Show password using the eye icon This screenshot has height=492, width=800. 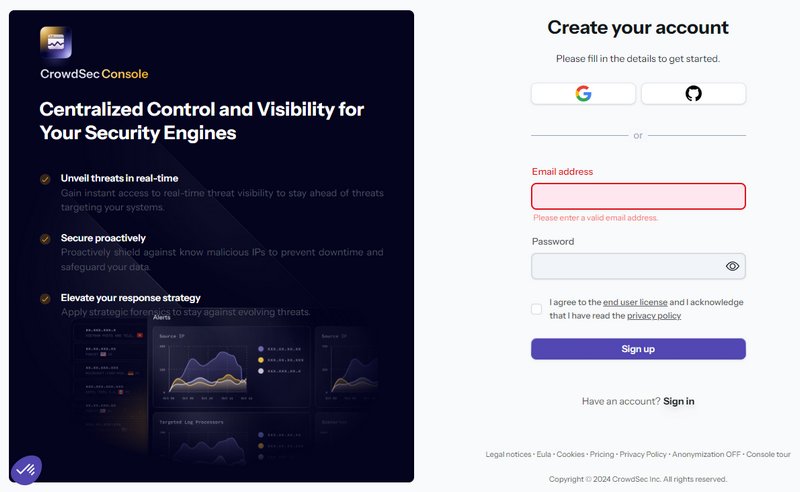(732, 266)
